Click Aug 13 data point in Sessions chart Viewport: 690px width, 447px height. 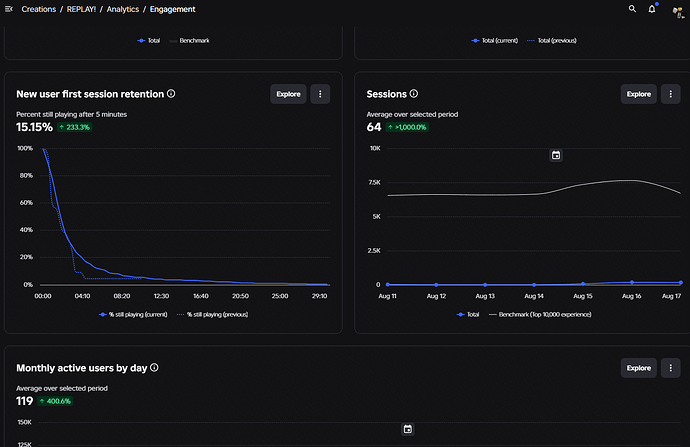tap(485, 285)
